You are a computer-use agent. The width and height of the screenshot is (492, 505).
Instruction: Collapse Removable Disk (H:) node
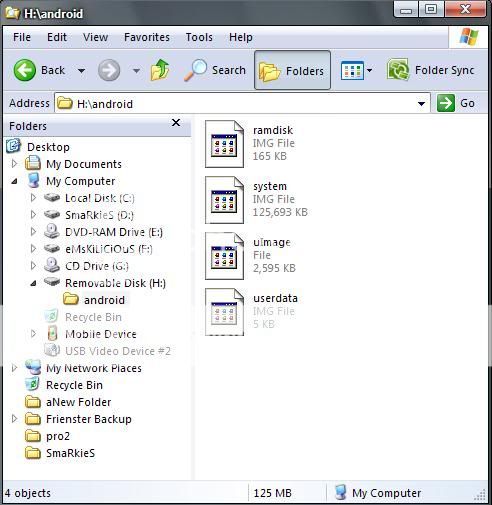tap(33, 283)
